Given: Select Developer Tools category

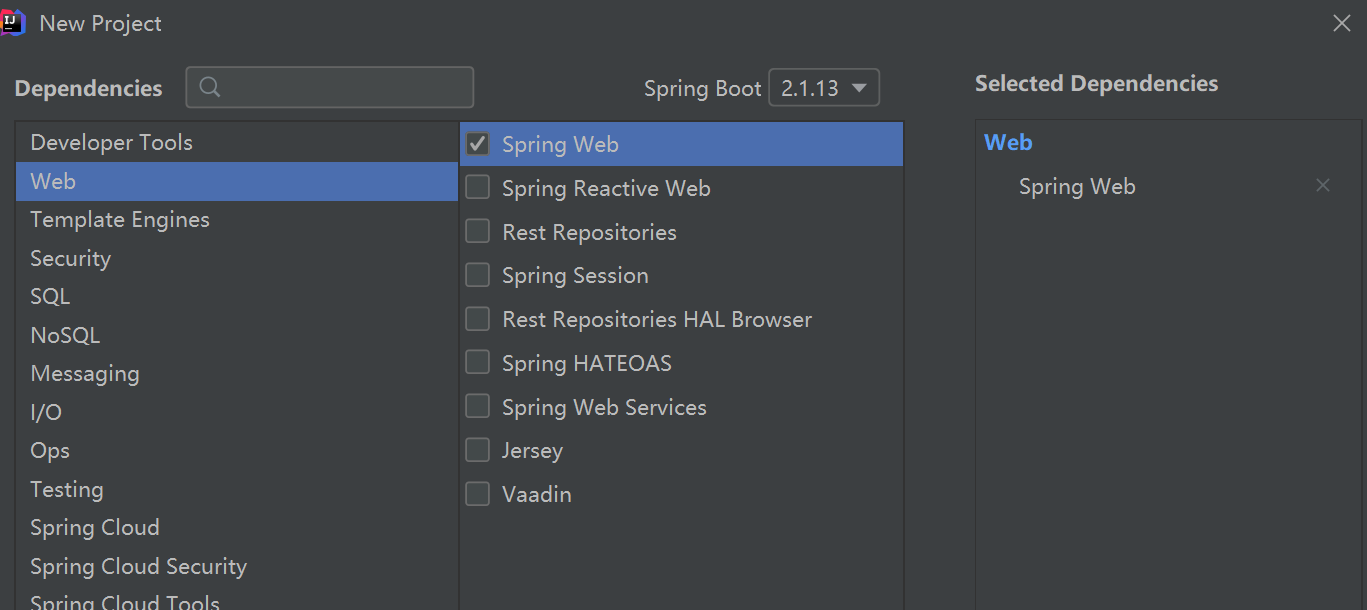Looking at the screenshot, I should pos(111,142).
